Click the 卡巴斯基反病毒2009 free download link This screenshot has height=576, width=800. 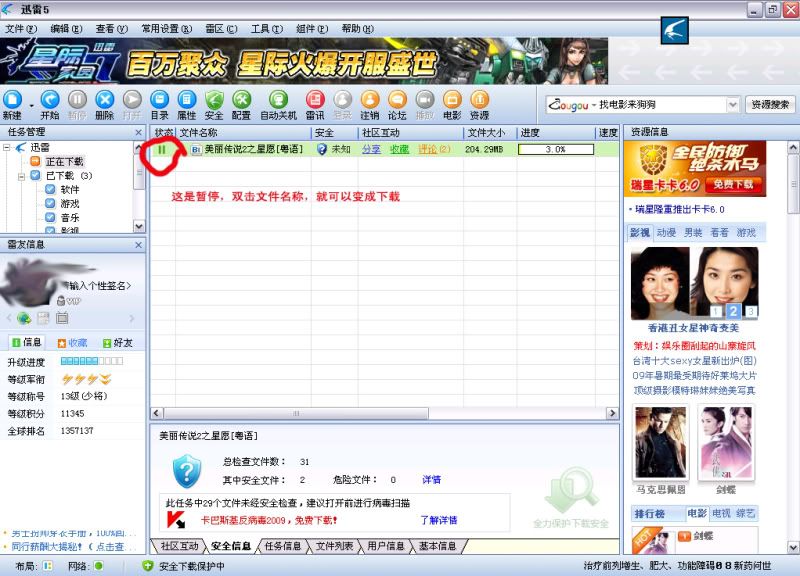click(268, 521)
